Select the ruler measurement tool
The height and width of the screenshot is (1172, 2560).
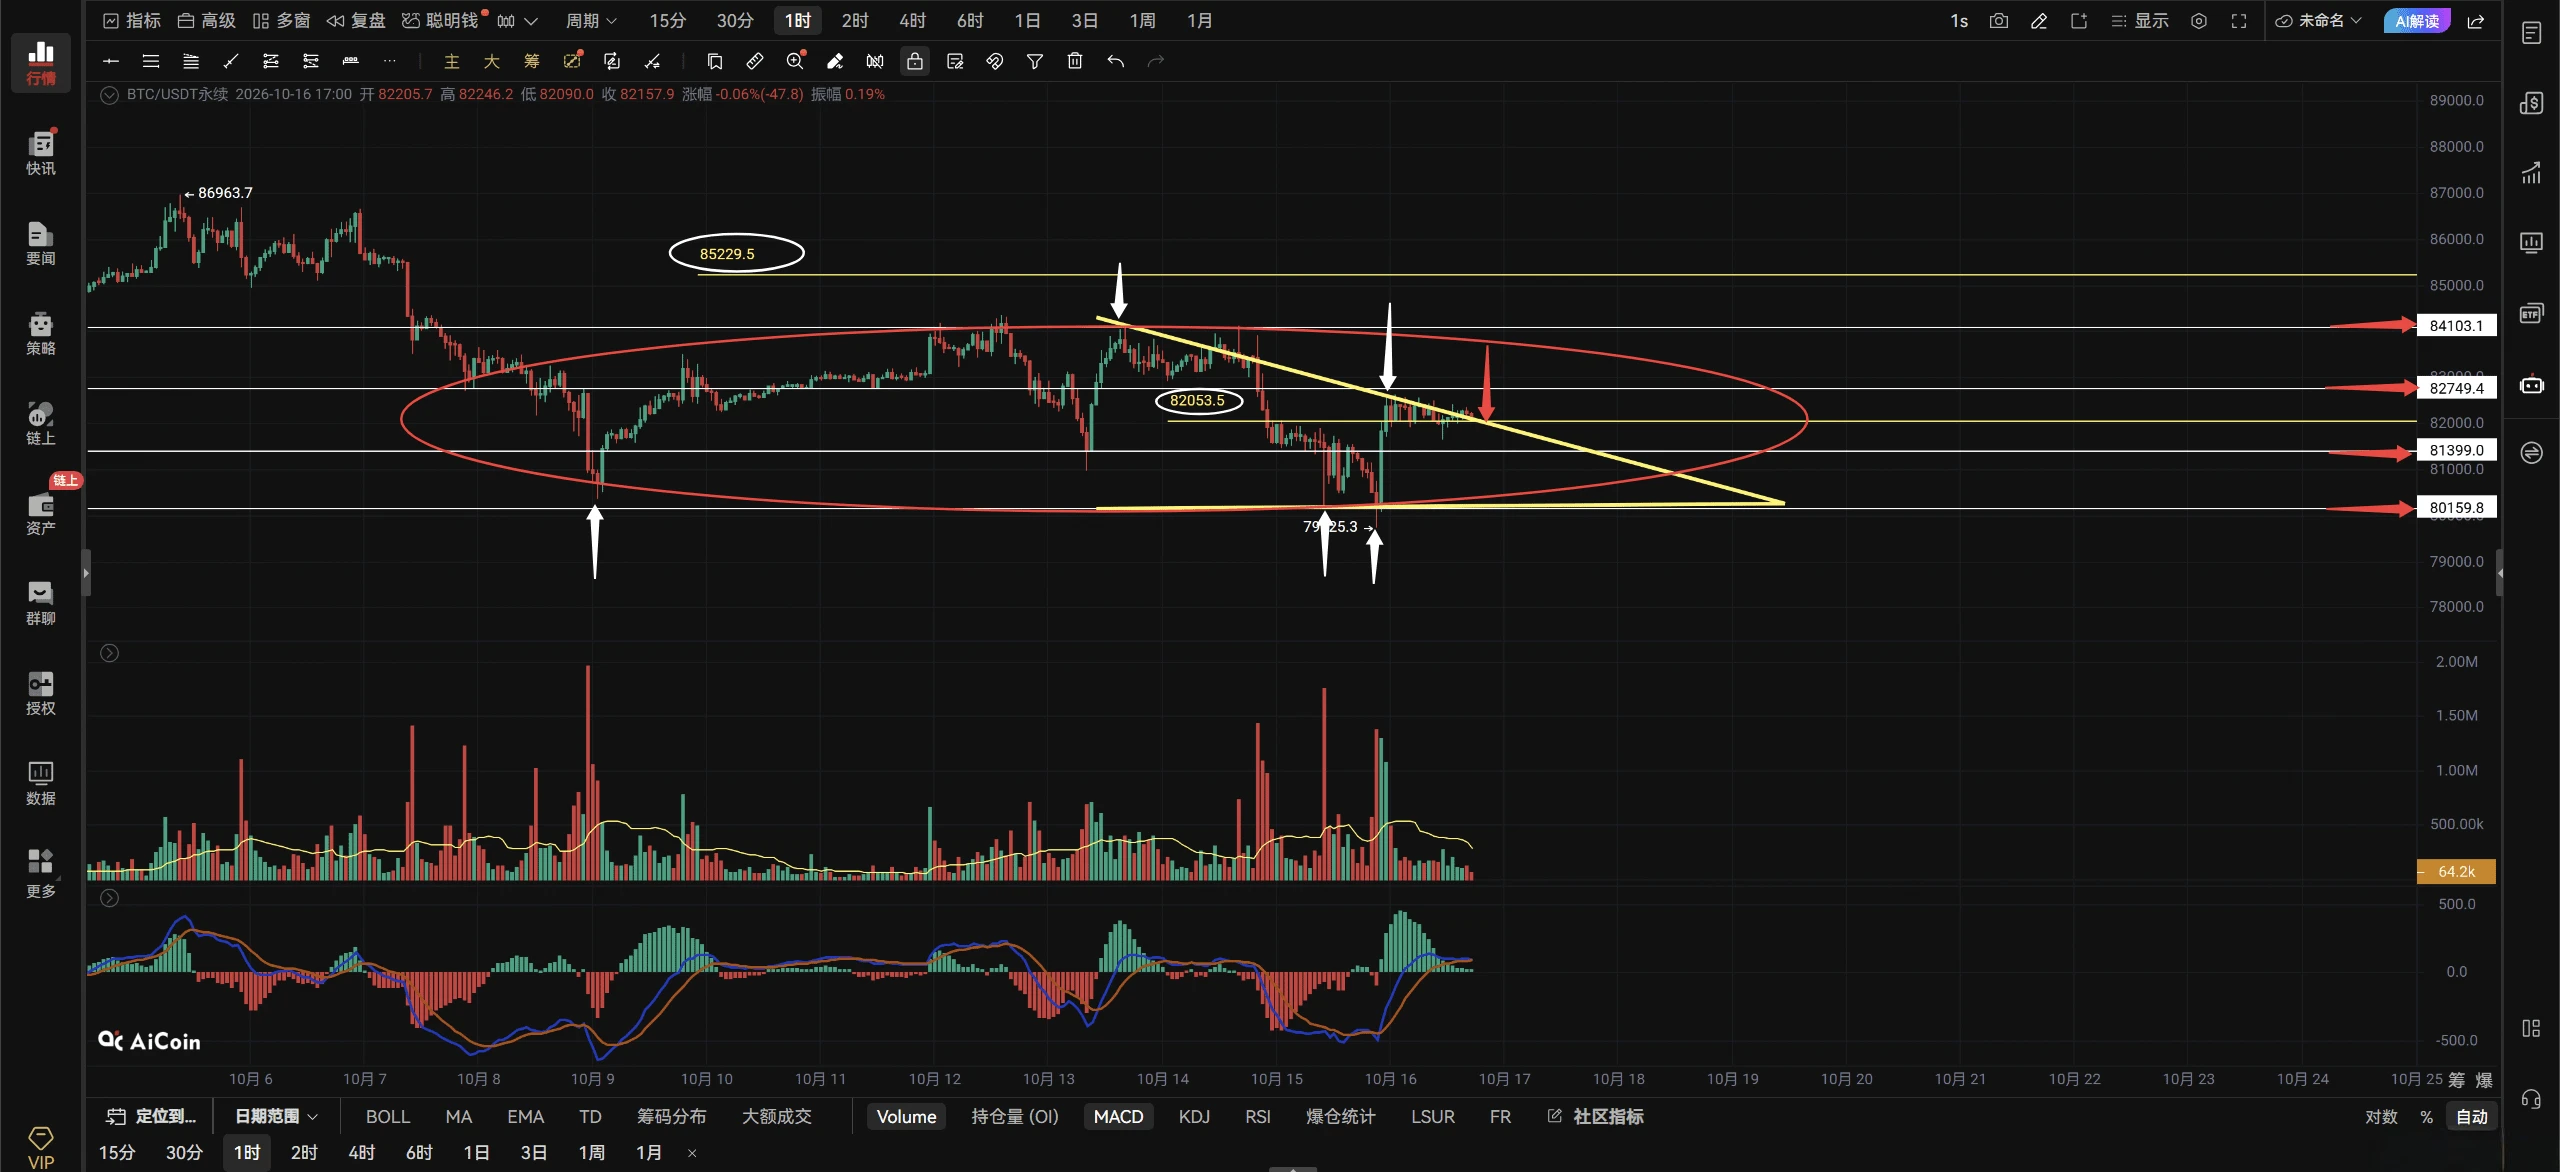(x=755, y=61)
